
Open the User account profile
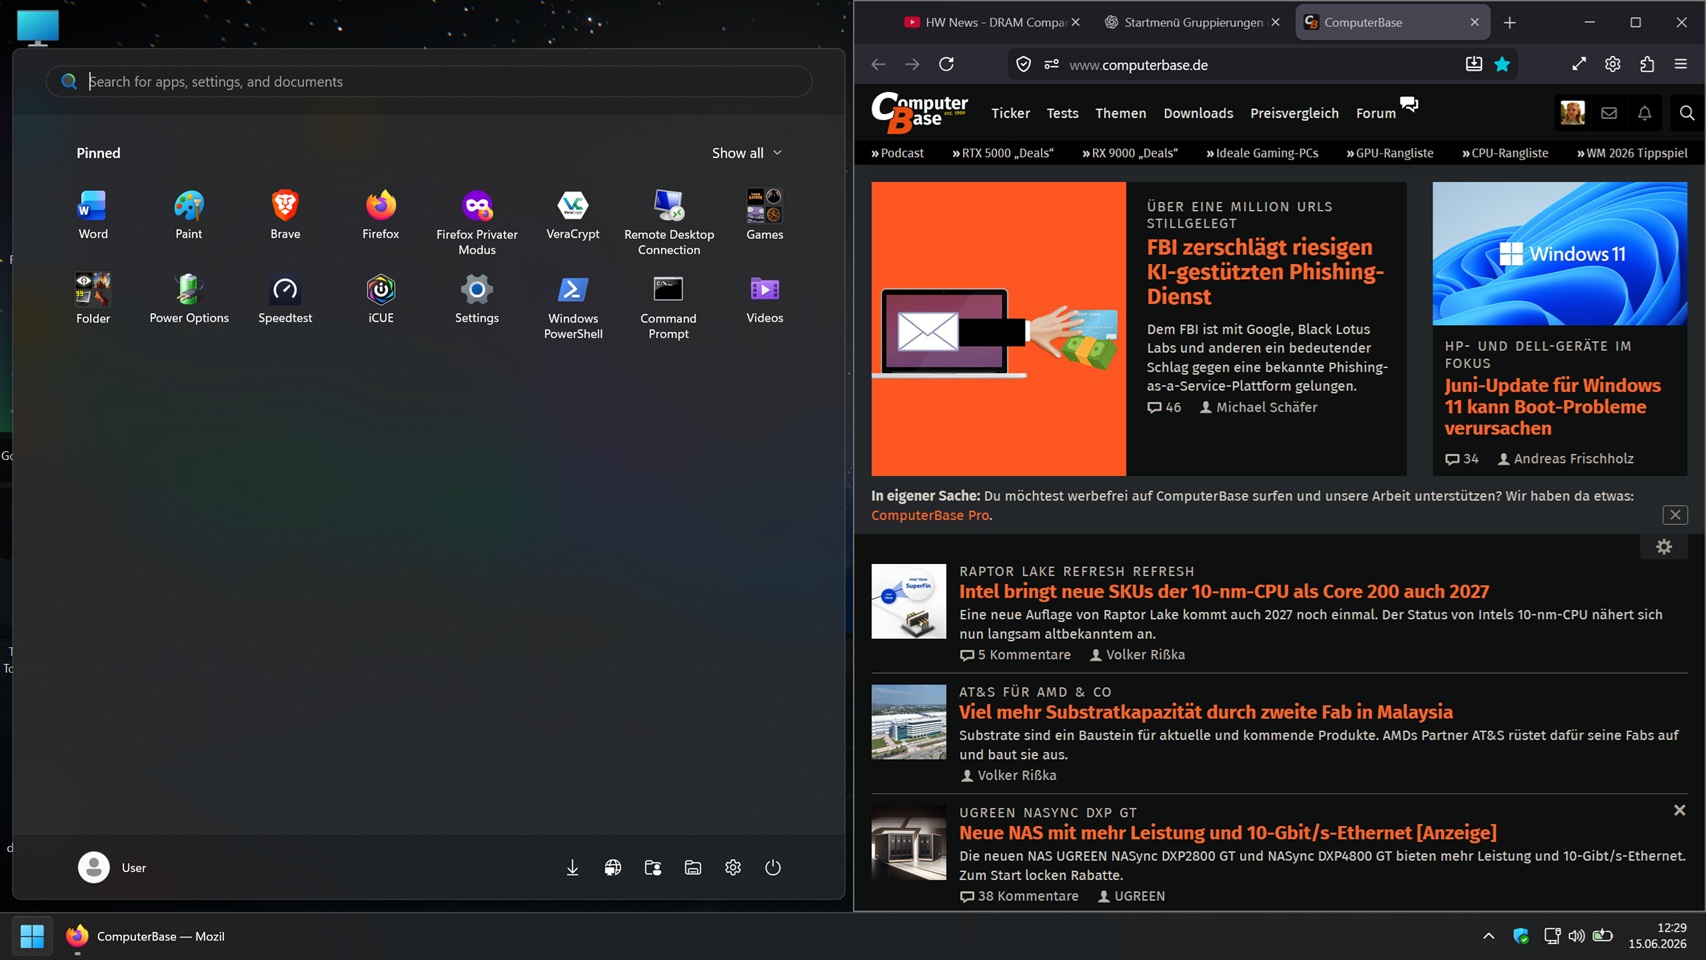(x=112, y=867)
